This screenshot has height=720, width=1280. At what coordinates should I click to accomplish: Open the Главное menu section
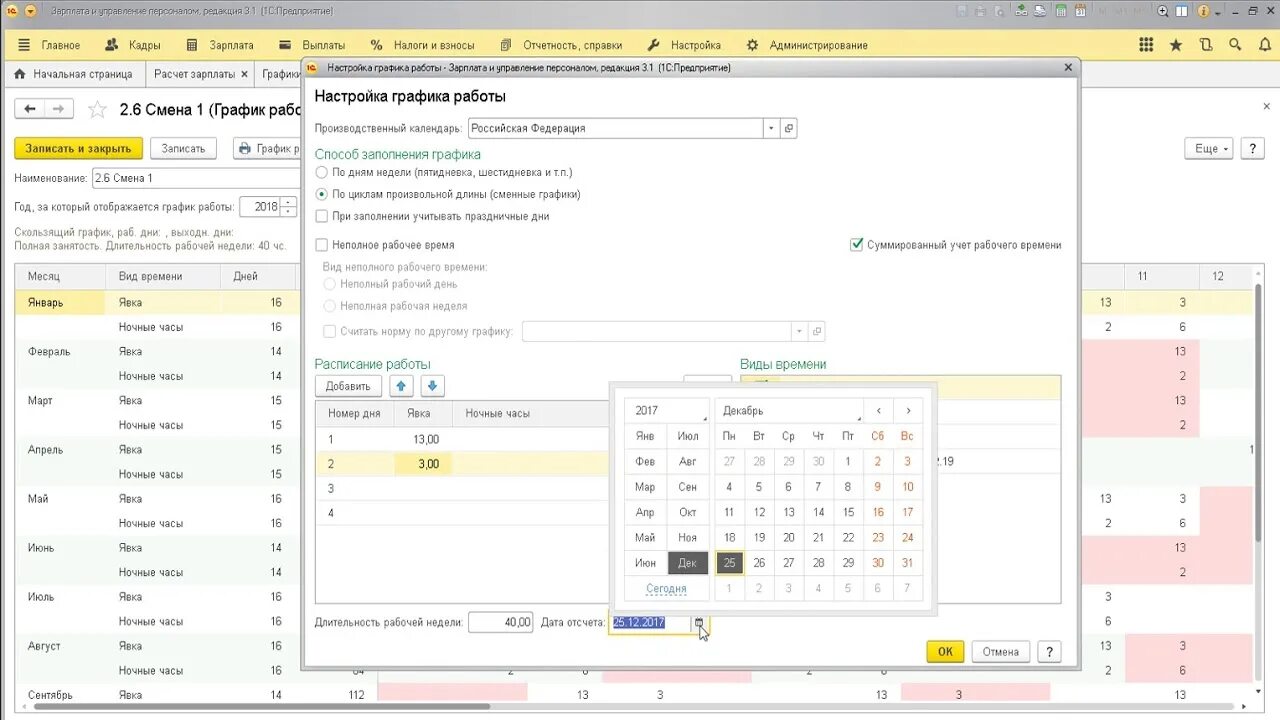pyautogui.click(x=50, y=45)
